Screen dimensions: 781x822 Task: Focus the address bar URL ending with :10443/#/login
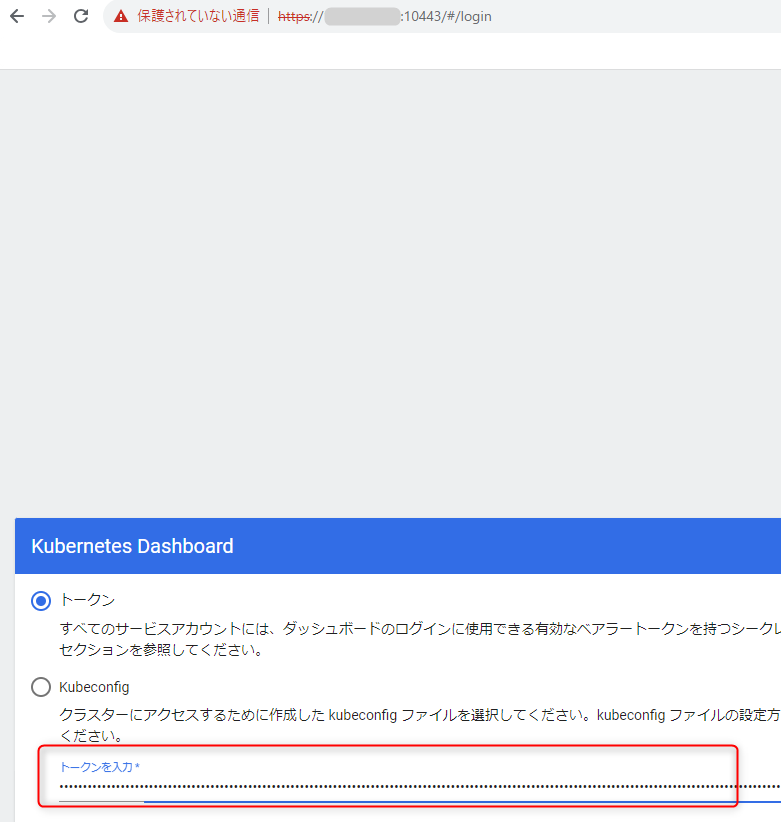tap(385, 16)
